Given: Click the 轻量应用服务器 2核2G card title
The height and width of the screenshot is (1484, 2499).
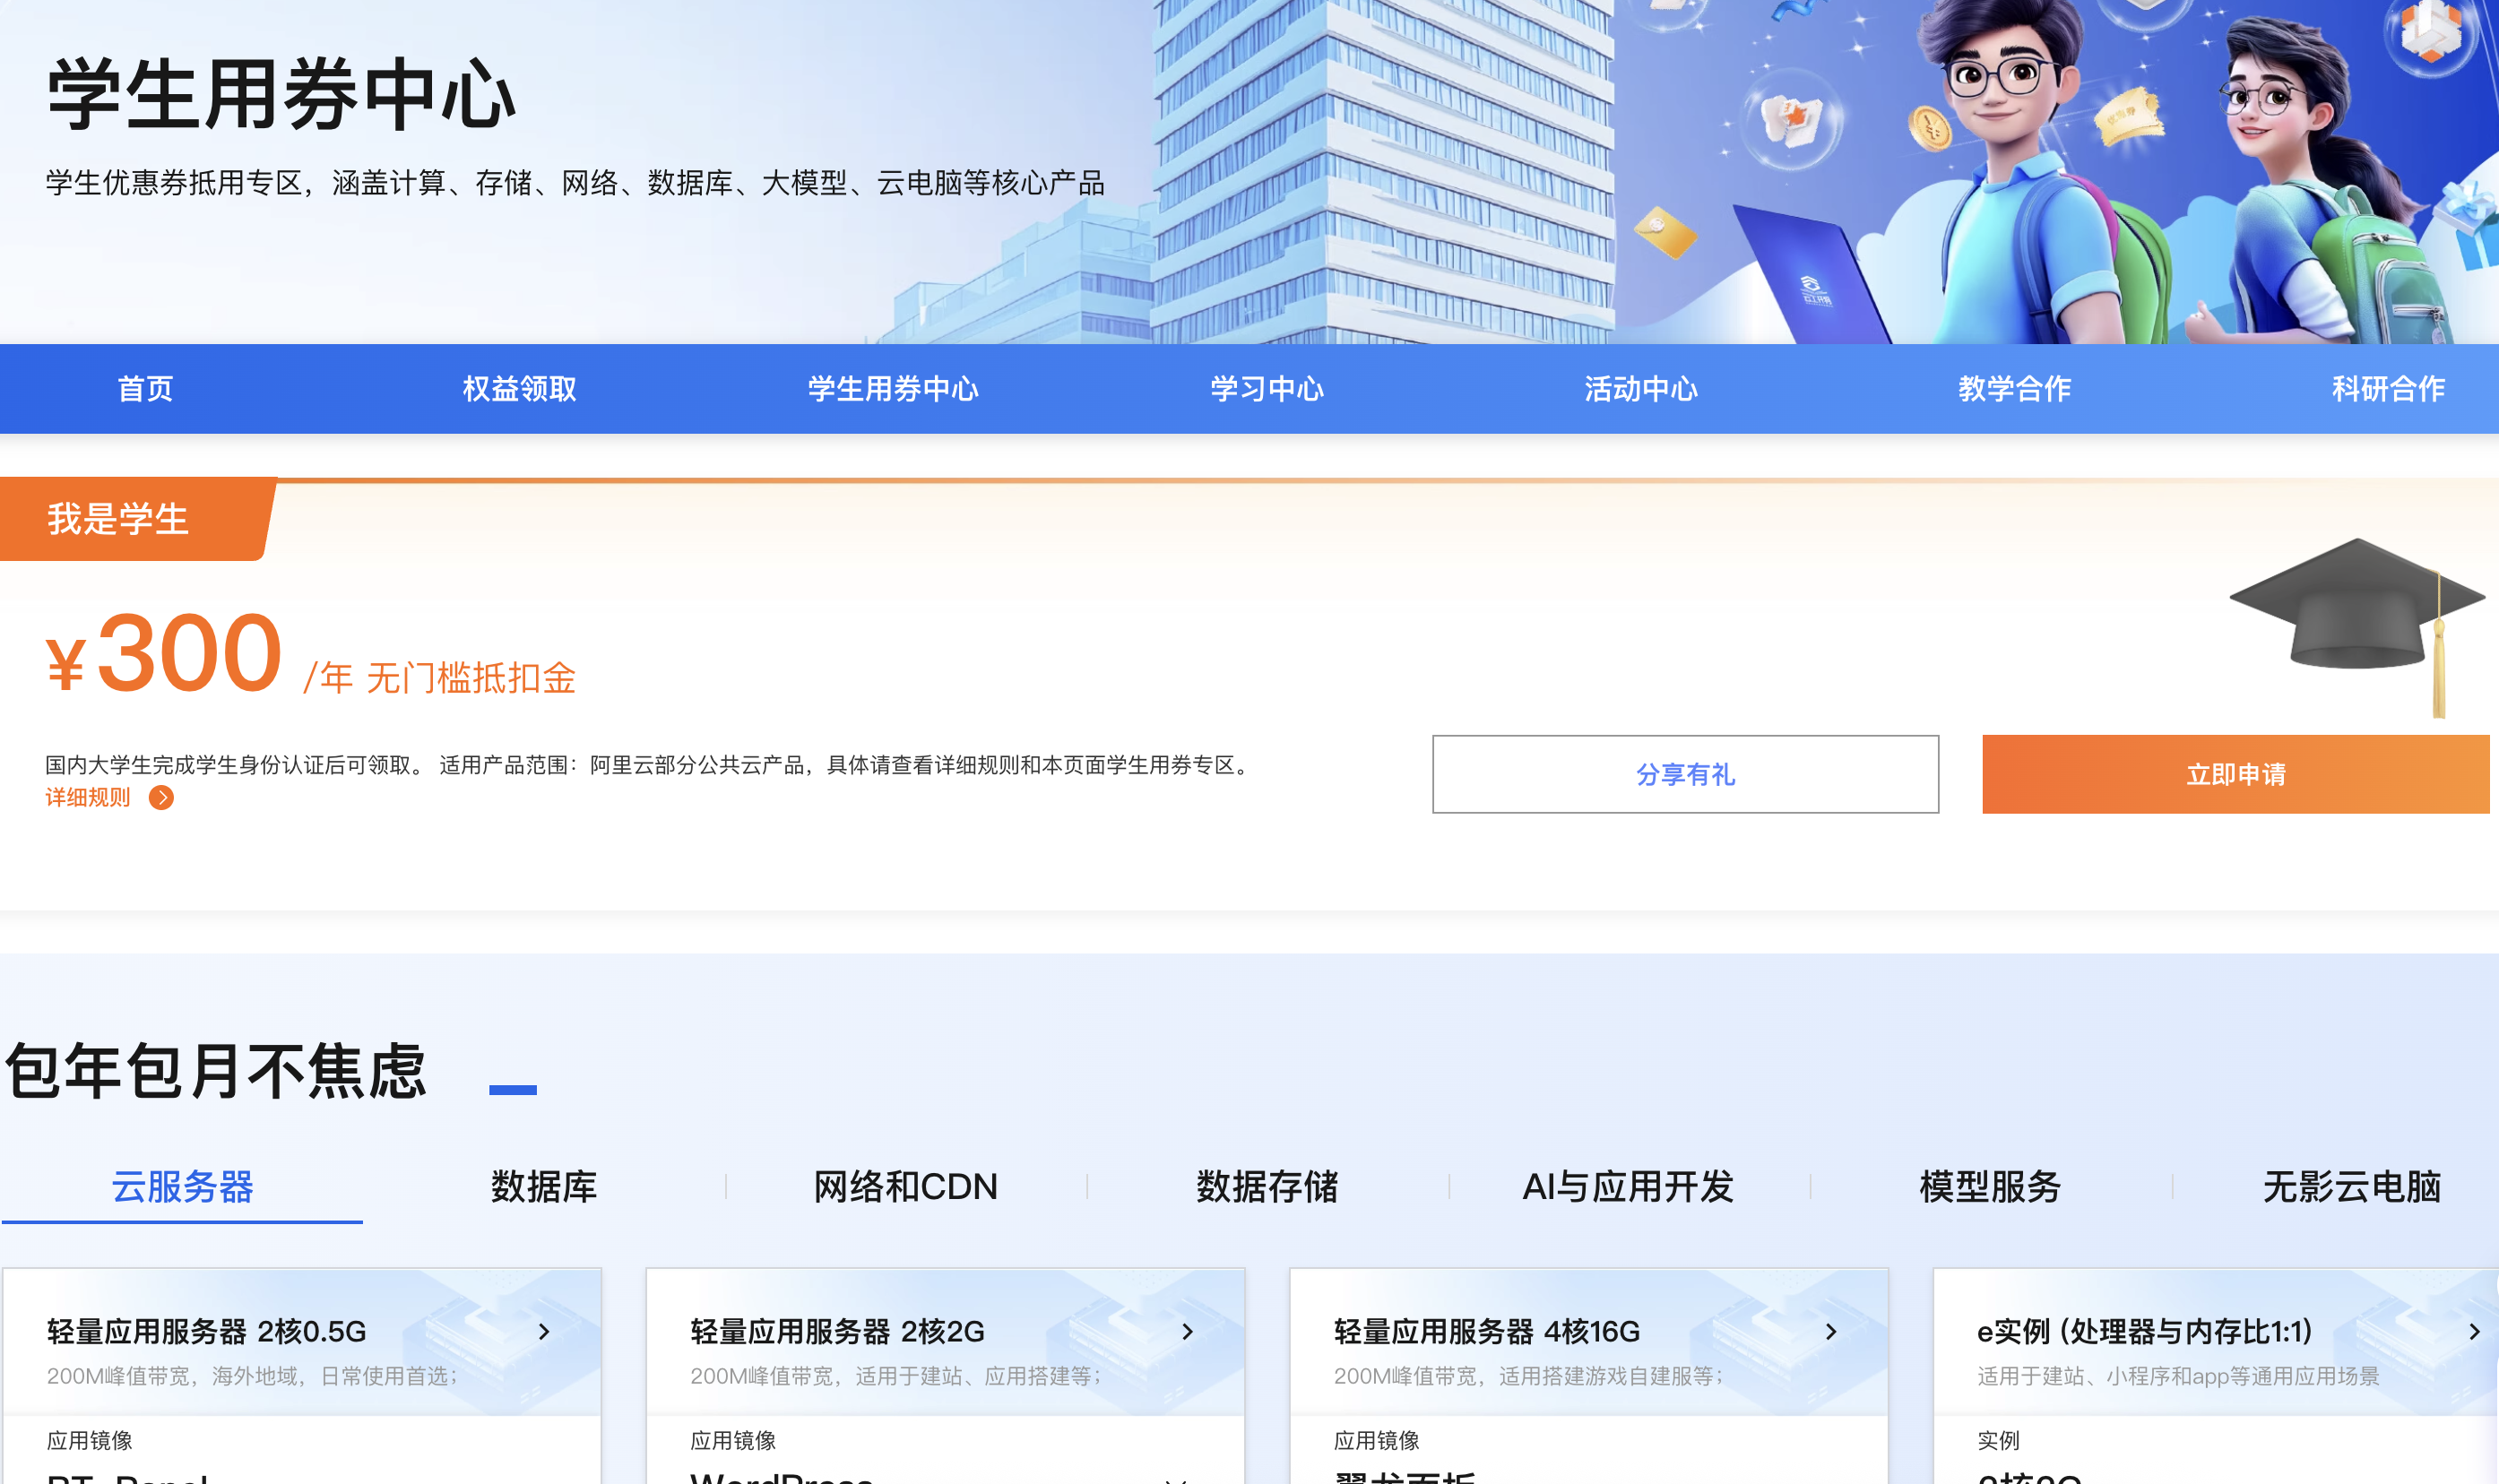Looking at the screenshot, I should coord(838,1331).
